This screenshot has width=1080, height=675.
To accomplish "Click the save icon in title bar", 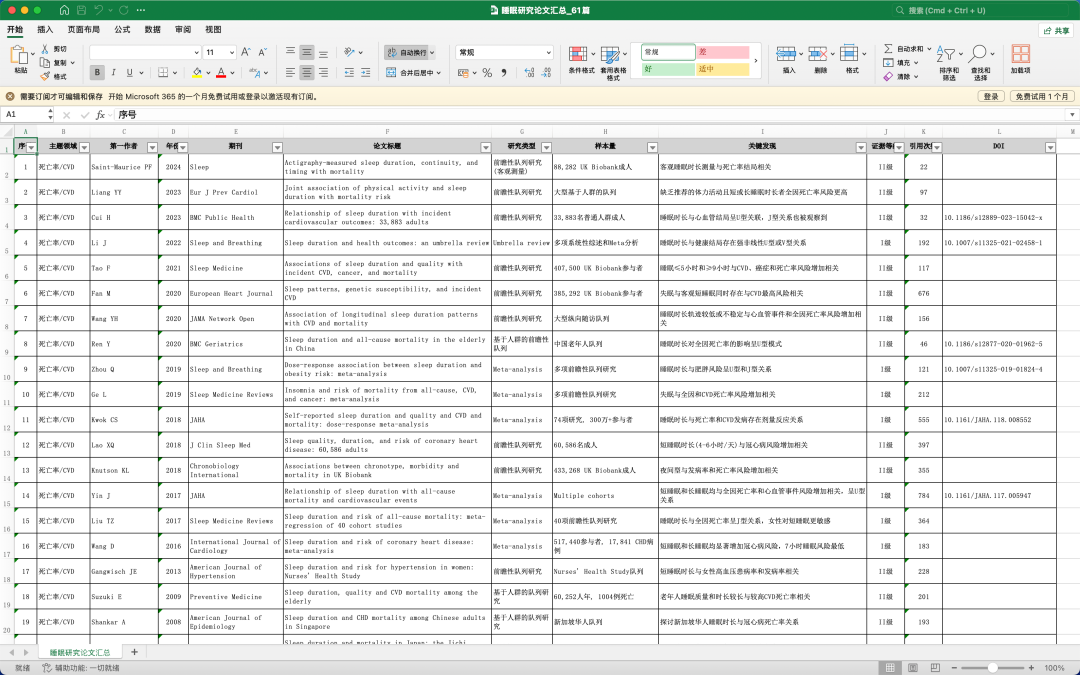I will pos(81,10).
